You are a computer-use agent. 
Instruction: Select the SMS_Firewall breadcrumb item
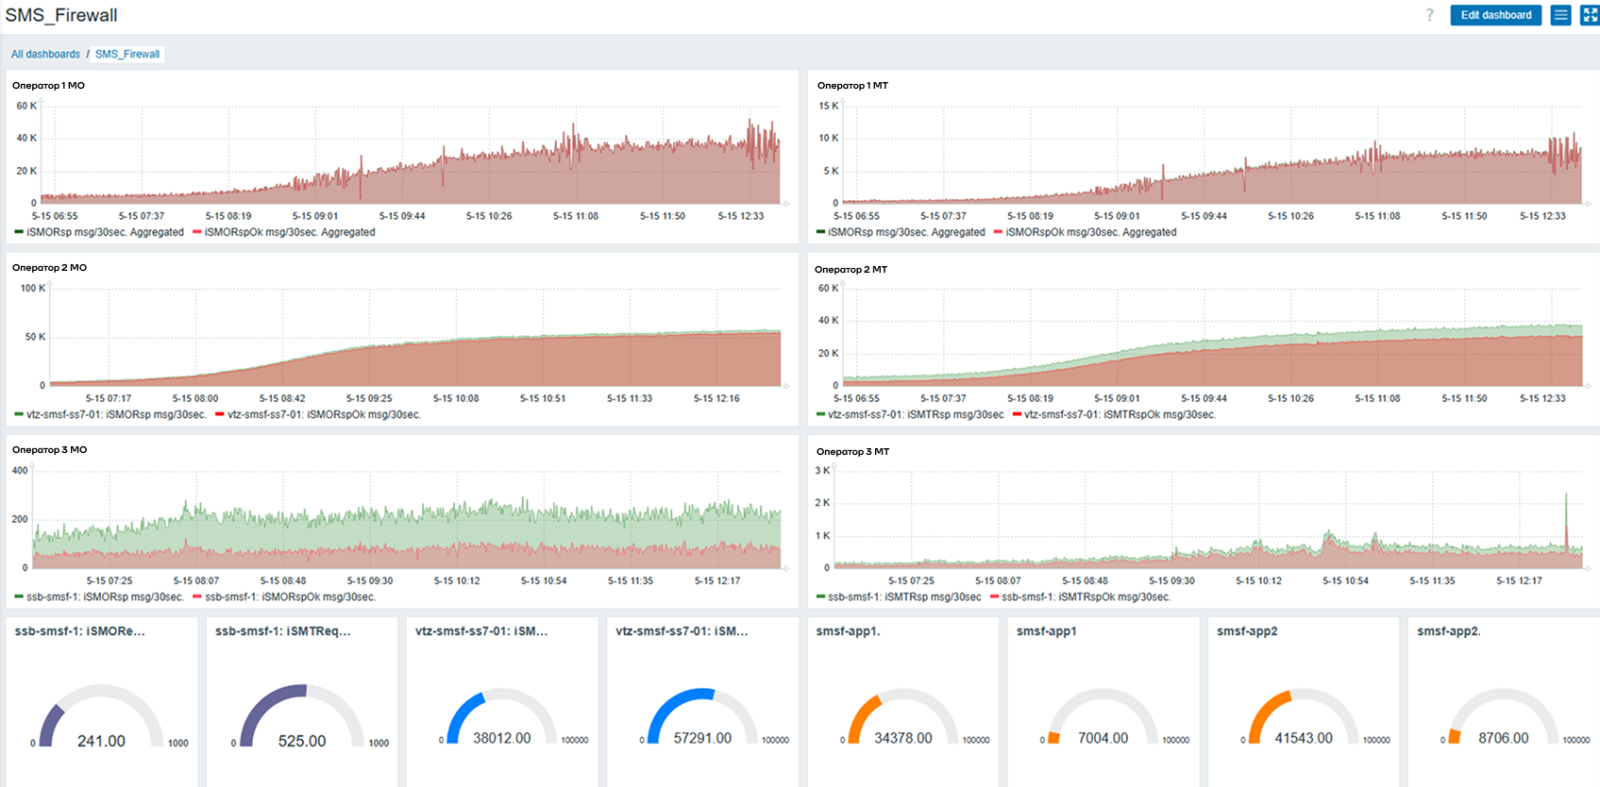tap(127, 54)
